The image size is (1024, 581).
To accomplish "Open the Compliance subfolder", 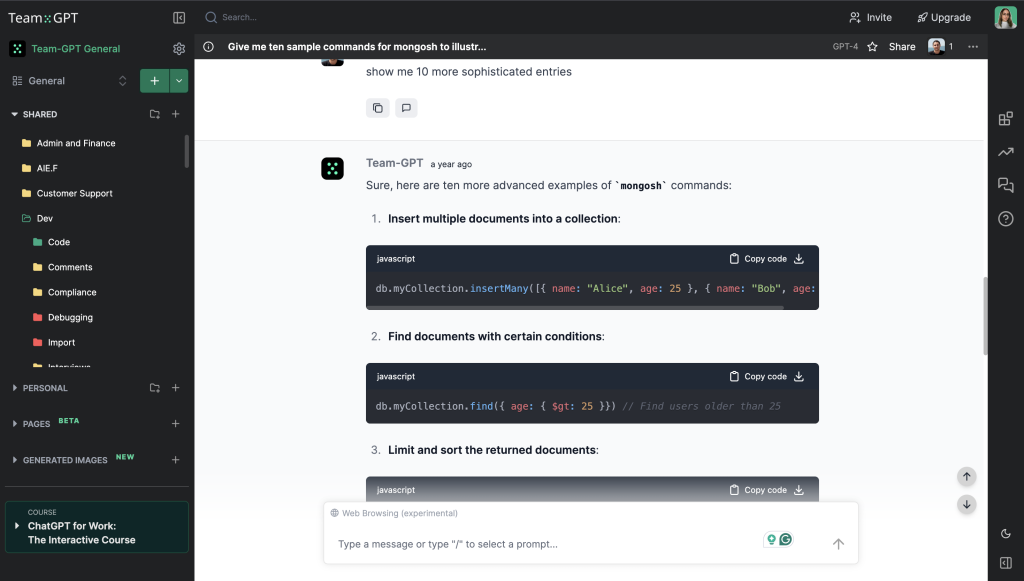I will [x=65, y=292].
